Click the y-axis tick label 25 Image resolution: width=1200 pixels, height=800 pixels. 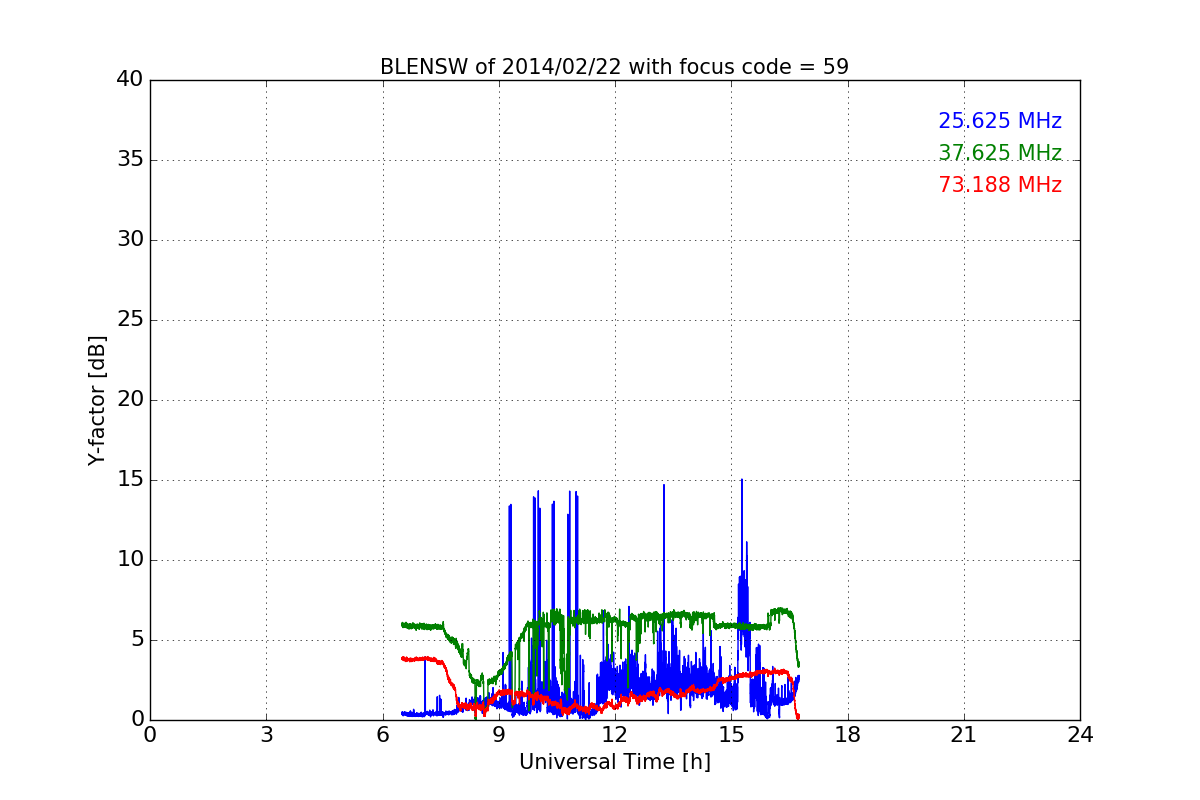tap(130, 320)
